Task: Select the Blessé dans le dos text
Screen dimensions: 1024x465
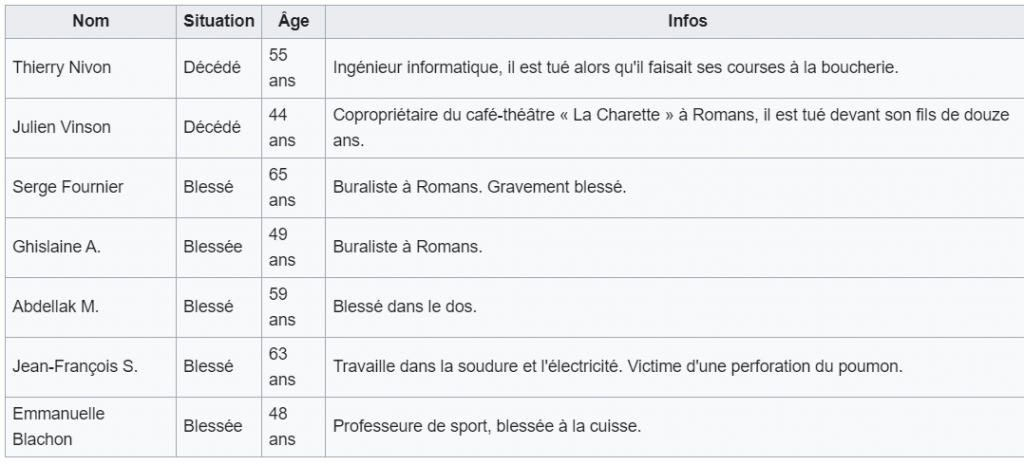Action: click(x=405, y=307)
